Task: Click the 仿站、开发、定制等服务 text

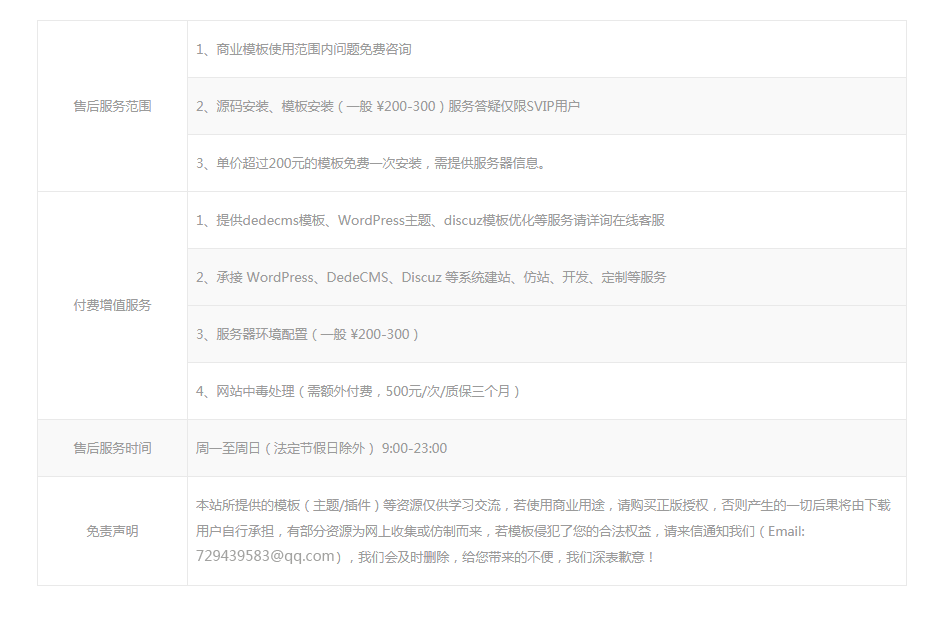Action: click(x=595, y=277)
